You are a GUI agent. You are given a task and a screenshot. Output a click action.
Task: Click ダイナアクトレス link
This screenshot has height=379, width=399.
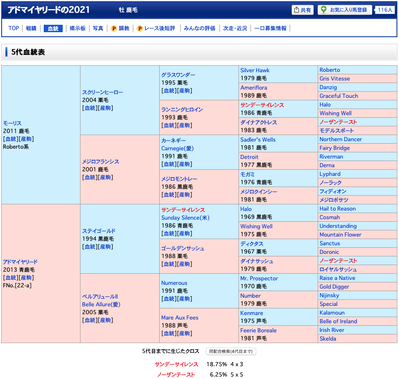tap(259, 122)
